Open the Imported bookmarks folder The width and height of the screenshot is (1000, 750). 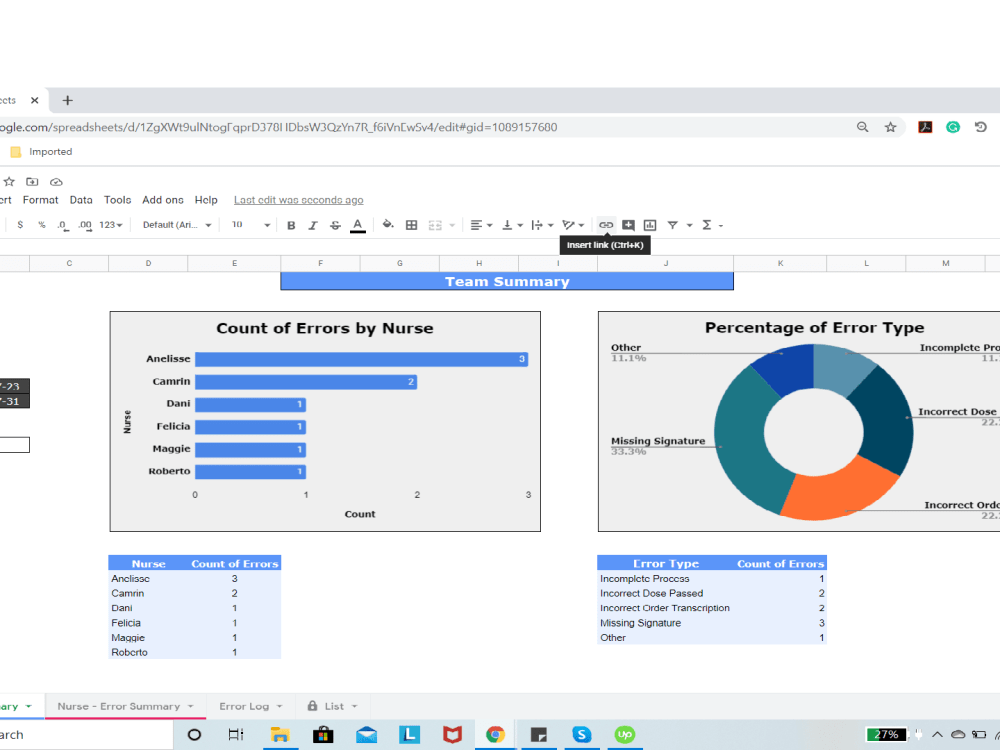pos(41,152)
